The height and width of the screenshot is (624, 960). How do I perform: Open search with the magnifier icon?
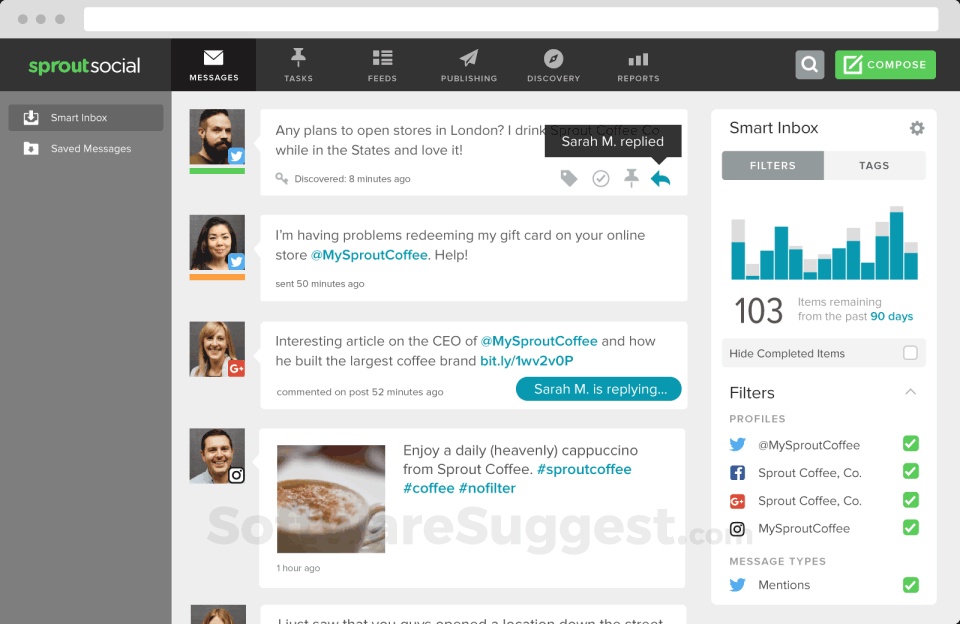809,64
